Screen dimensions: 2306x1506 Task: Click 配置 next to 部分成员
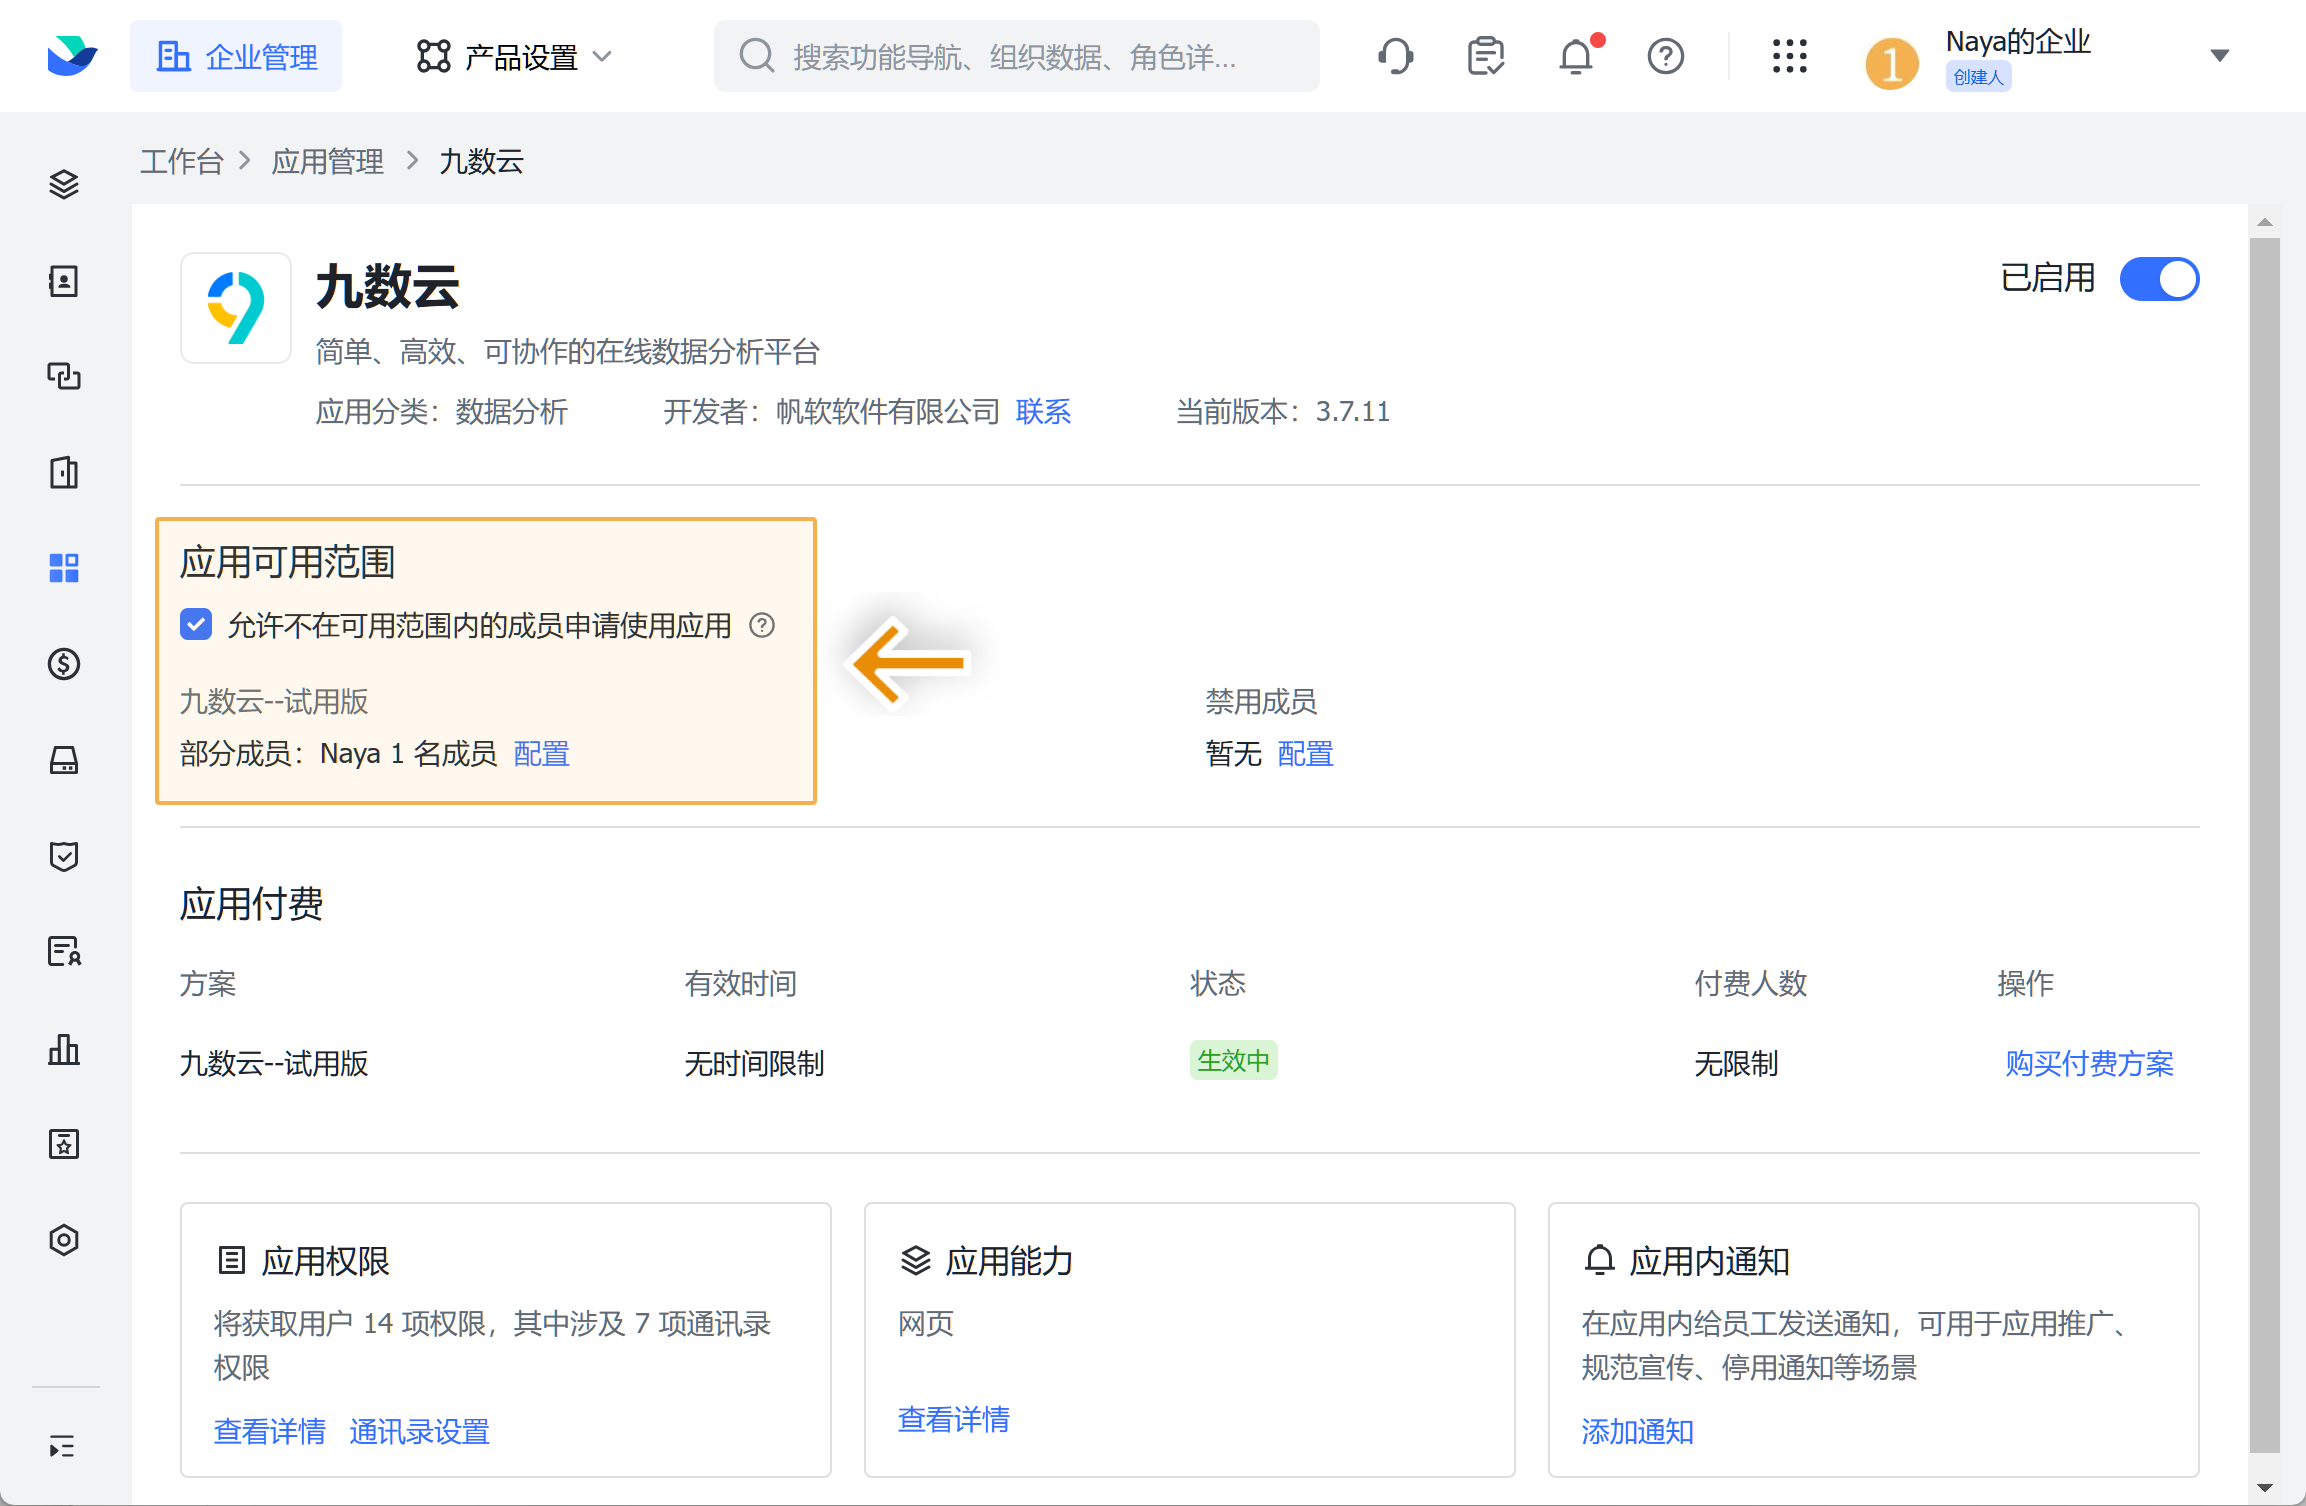coord(541,753)
